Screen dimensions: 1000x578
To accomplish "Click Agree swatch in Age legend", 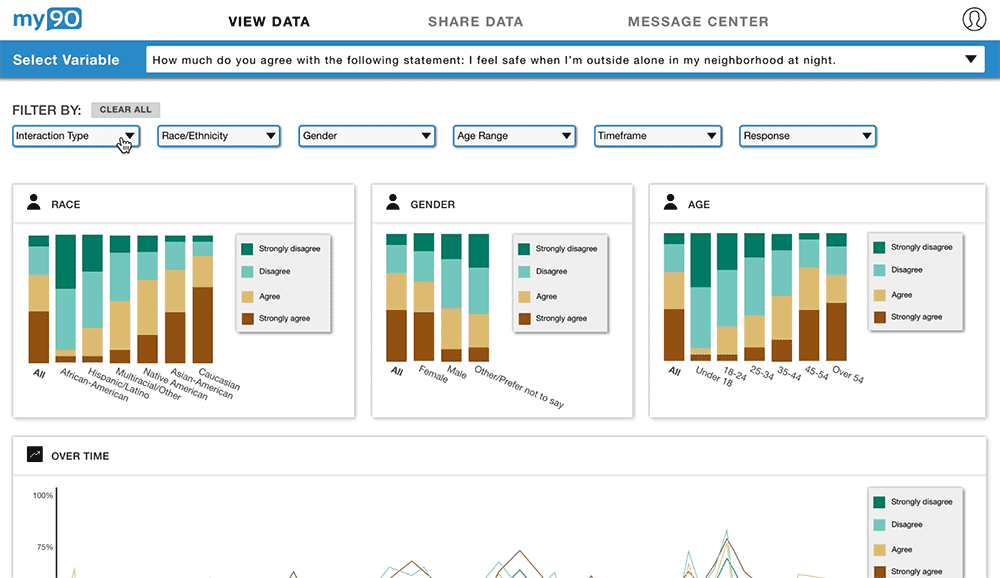I will pos(879,295).
